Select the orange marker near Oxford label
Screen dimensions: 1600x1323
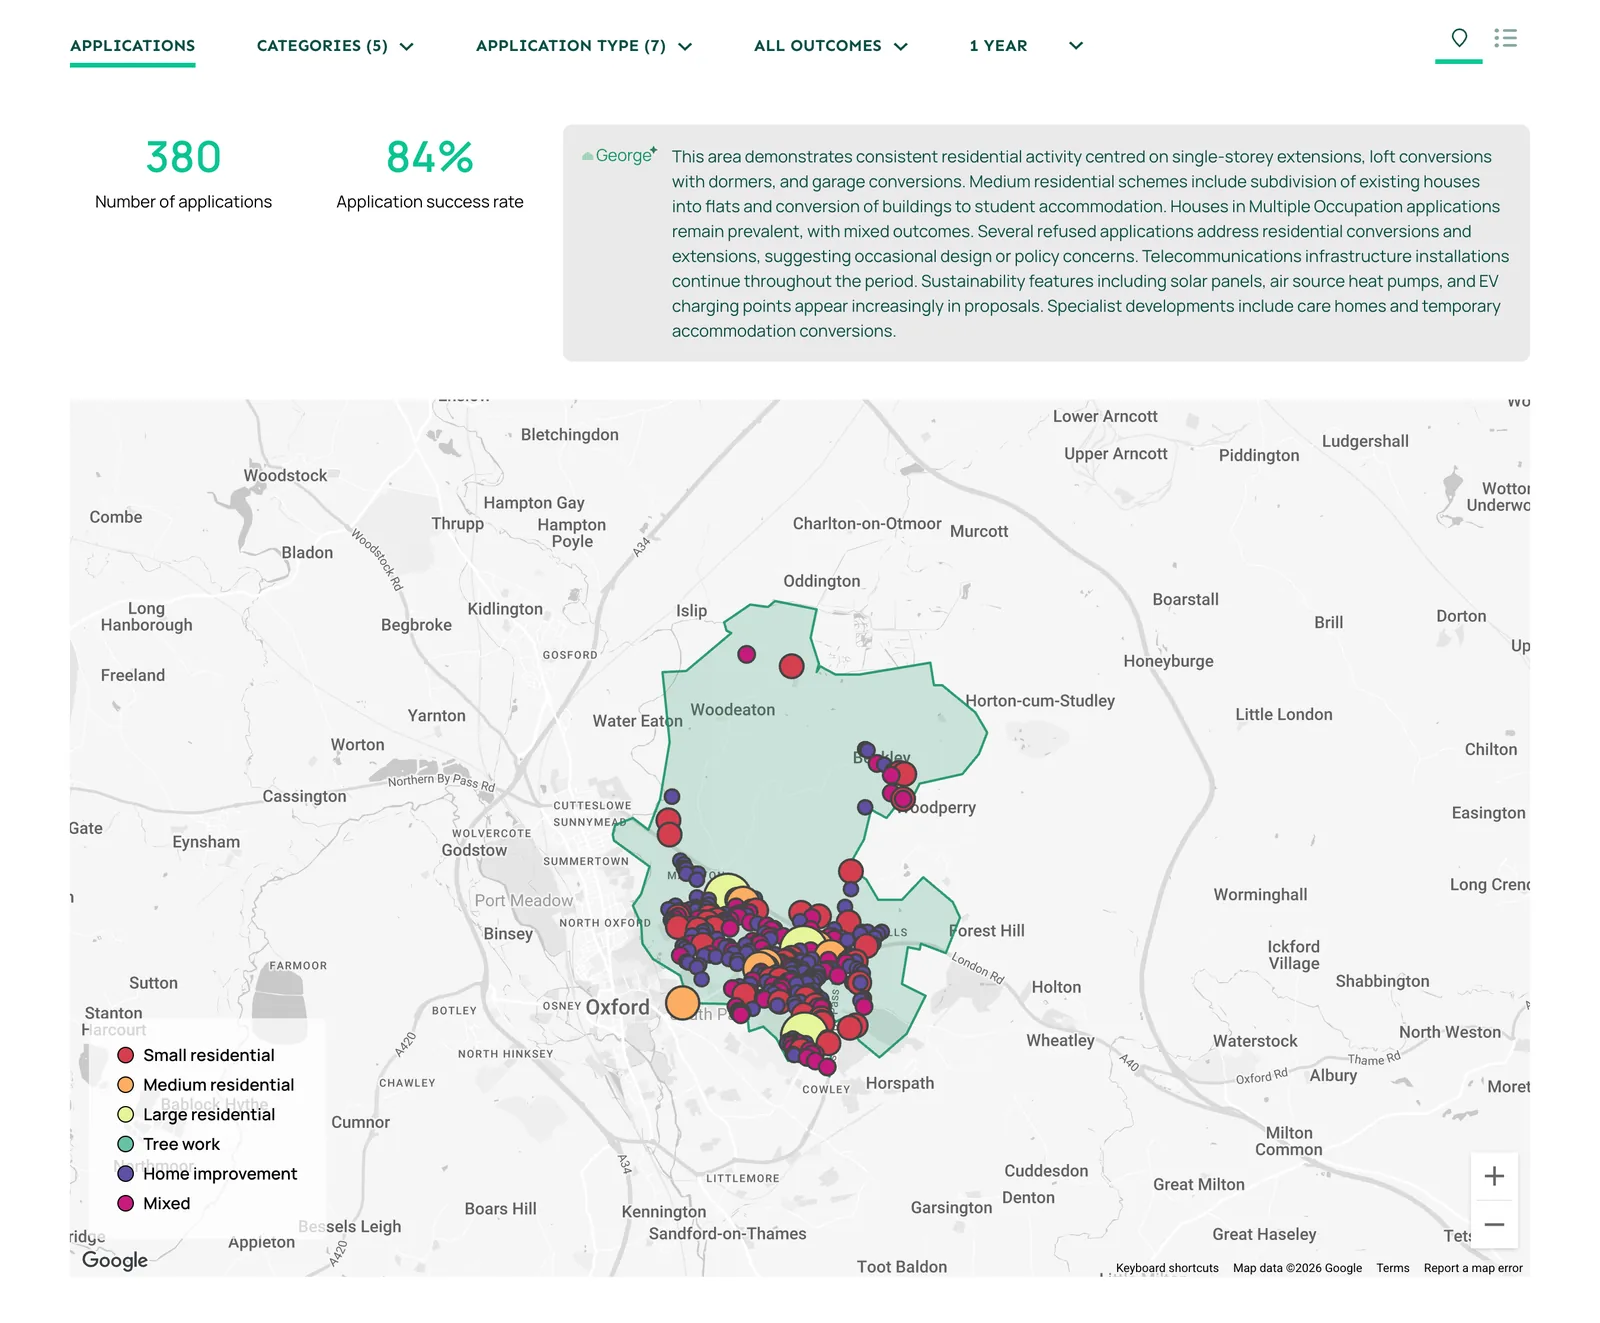[x=682, y=1002]
